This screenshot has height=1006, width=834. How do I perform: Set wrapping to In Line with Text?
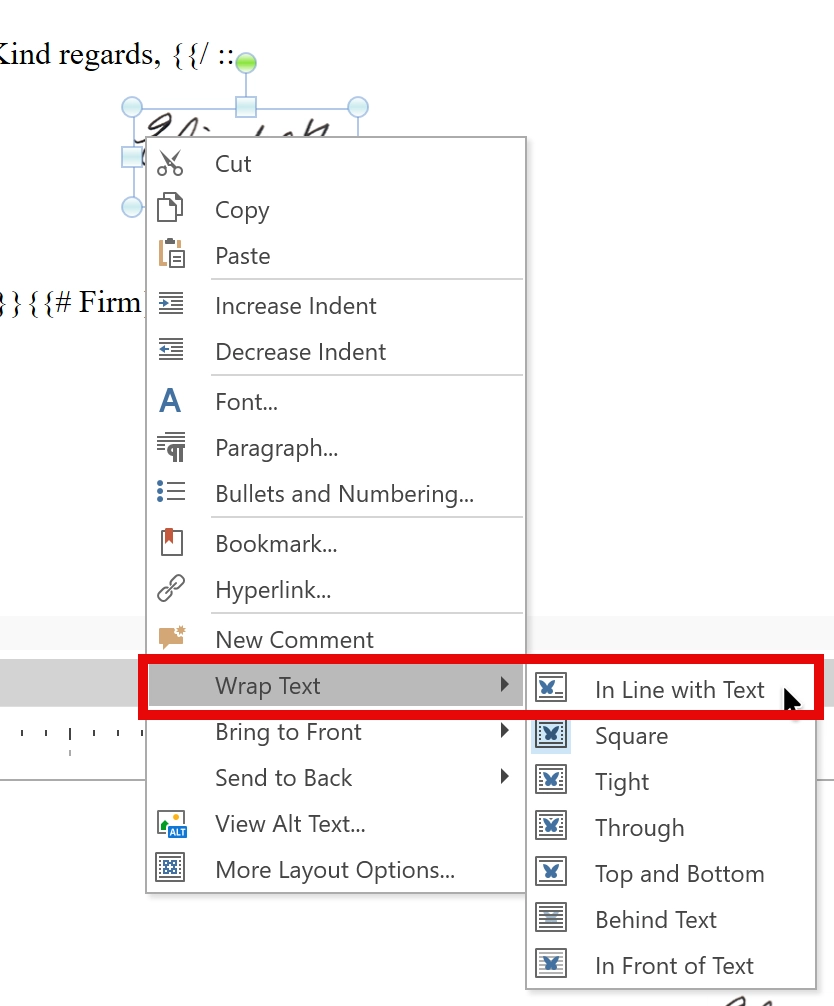(671, 689)
